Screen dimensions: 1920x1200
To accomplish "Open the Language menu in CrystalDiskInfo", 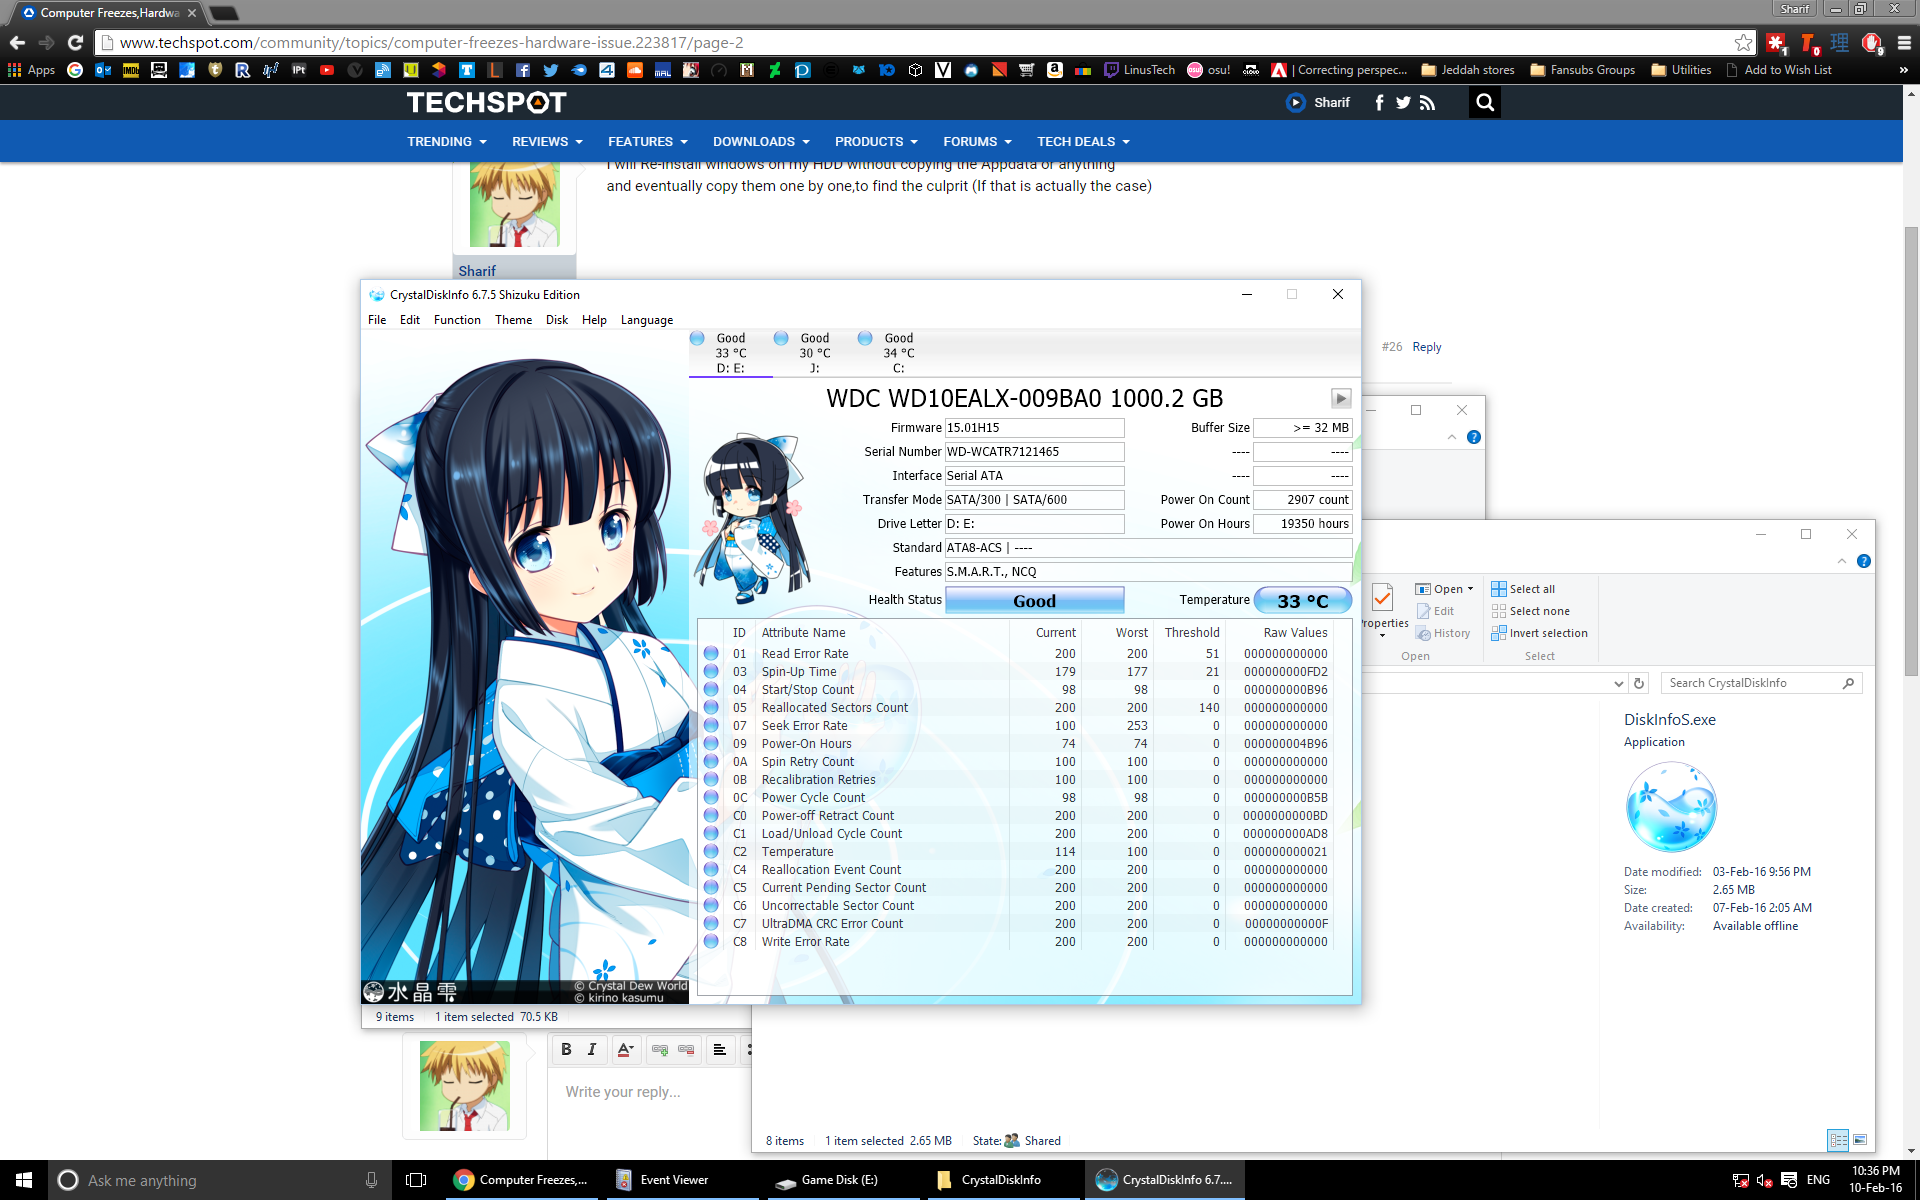I will click(647, 320).
